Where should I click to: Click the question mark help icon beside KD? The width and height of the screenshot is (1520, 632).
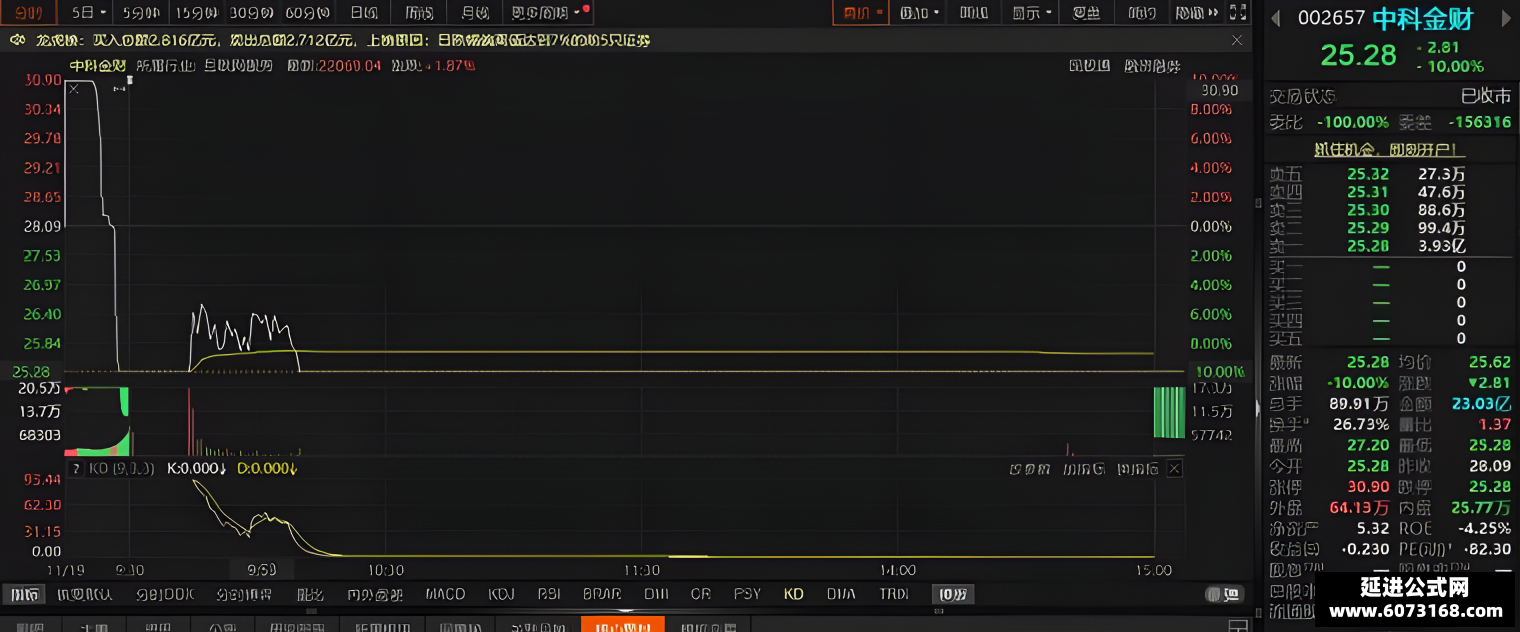[x=74, y=468]
